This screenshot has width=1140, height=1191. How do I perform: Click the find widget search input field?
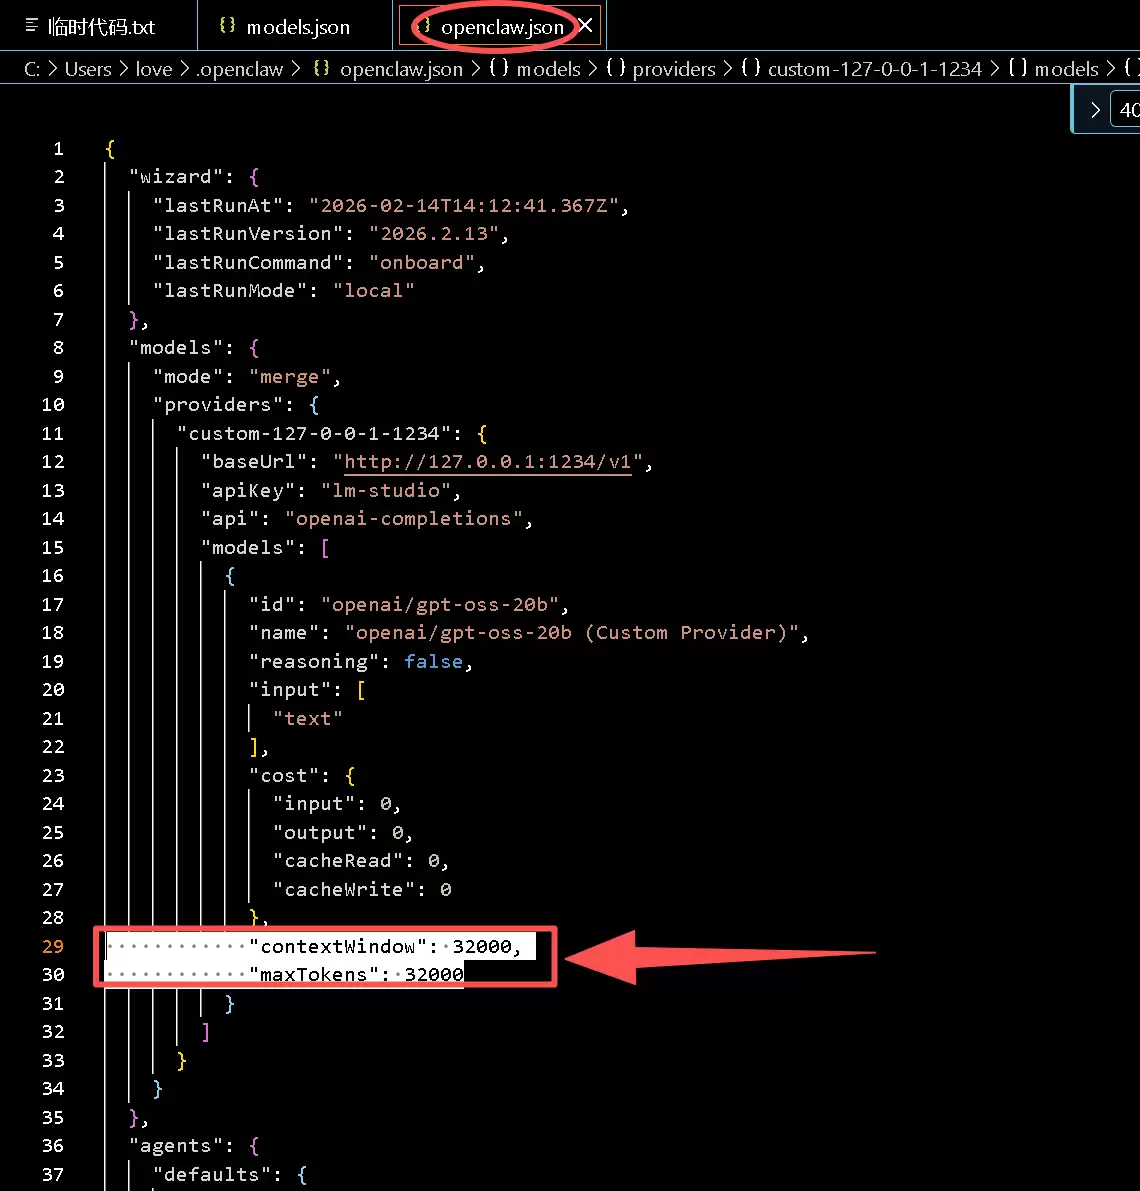[1127, 110]
